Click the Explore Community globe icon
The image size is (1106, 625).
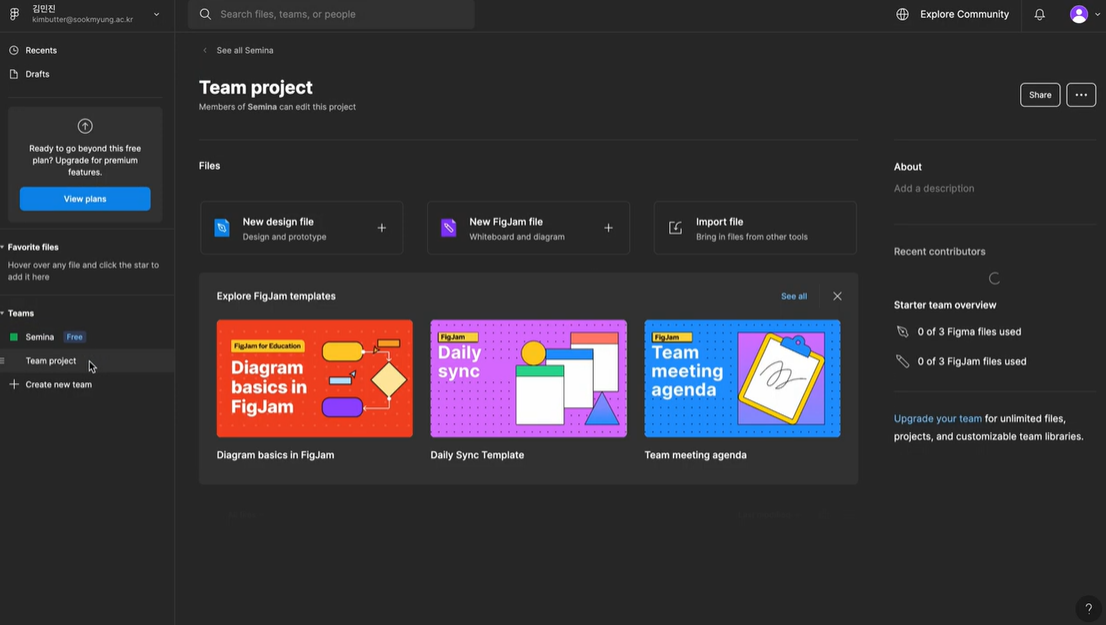[902, 14]
